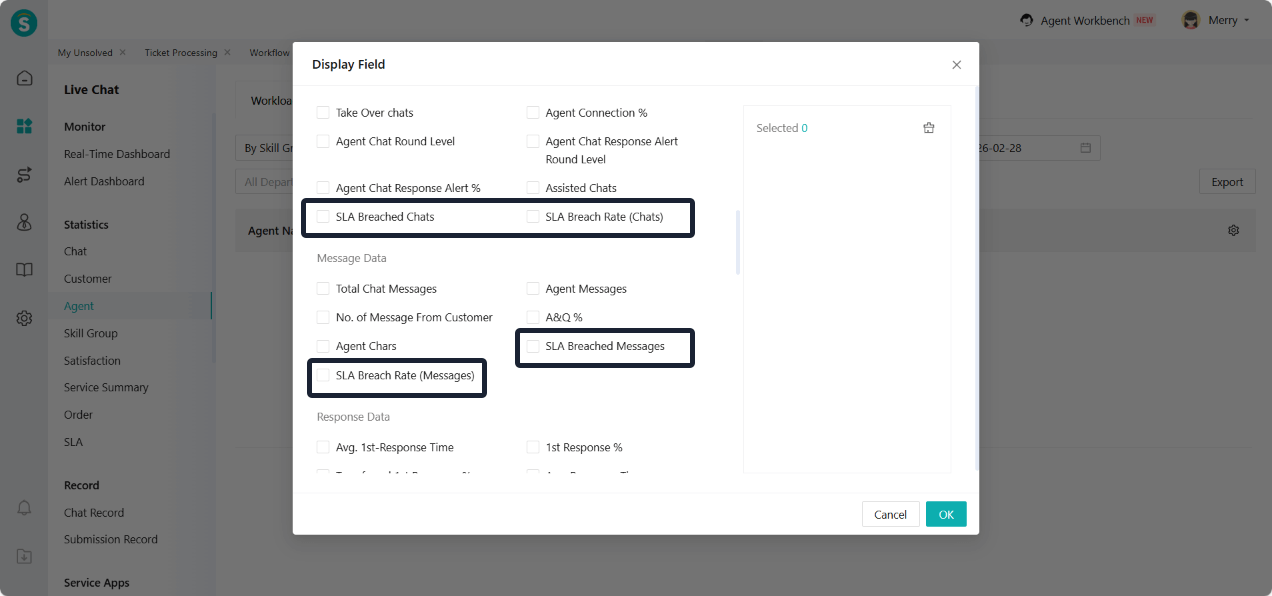Close the Display Field dialog
This screenshot has width=1272, height=596.
point(956,65)
